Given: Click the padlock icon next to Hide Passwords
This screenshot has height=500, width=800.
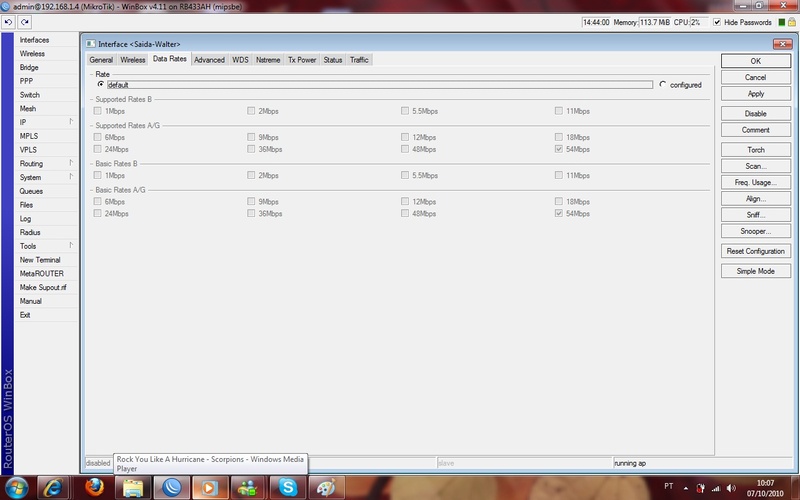Looking at the screenshot, I should [x=792, y=22].
